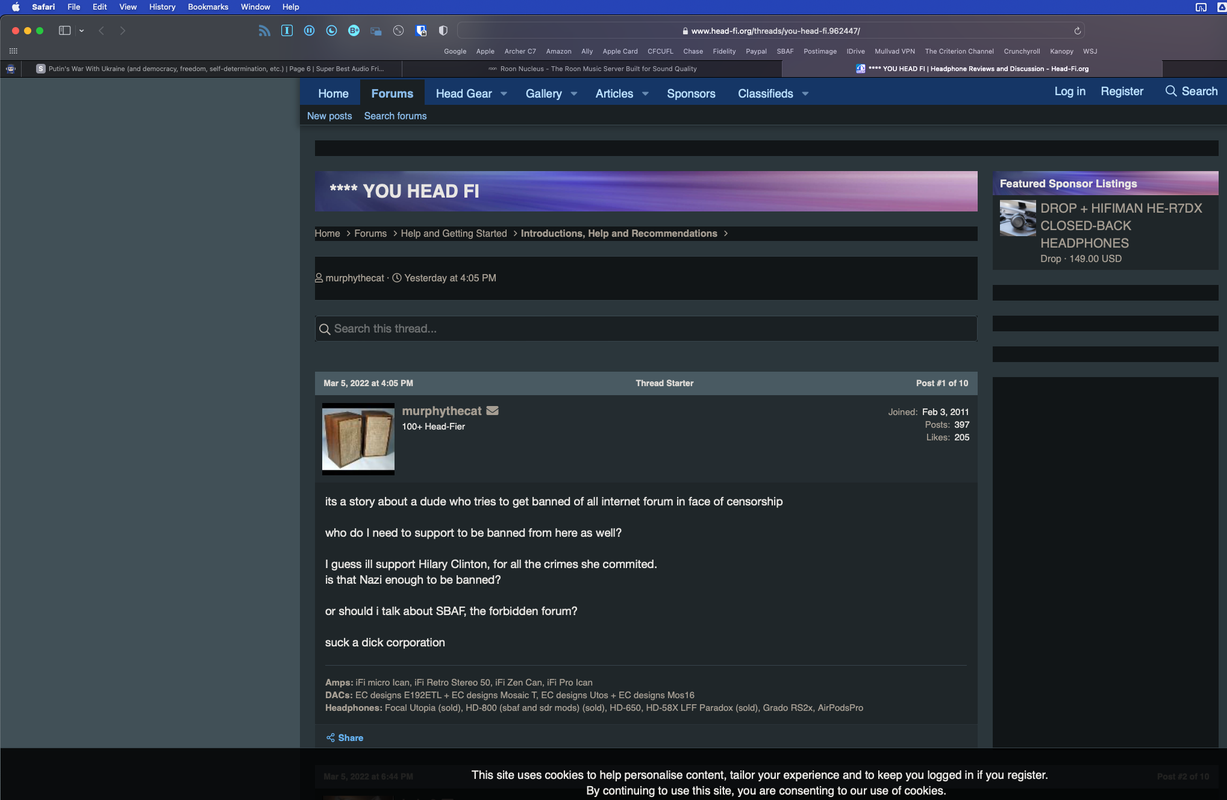Viewport: 1227px width, 800px height.
Task: Switch to the Roon Nucleus tab
Action: point(592,69)
